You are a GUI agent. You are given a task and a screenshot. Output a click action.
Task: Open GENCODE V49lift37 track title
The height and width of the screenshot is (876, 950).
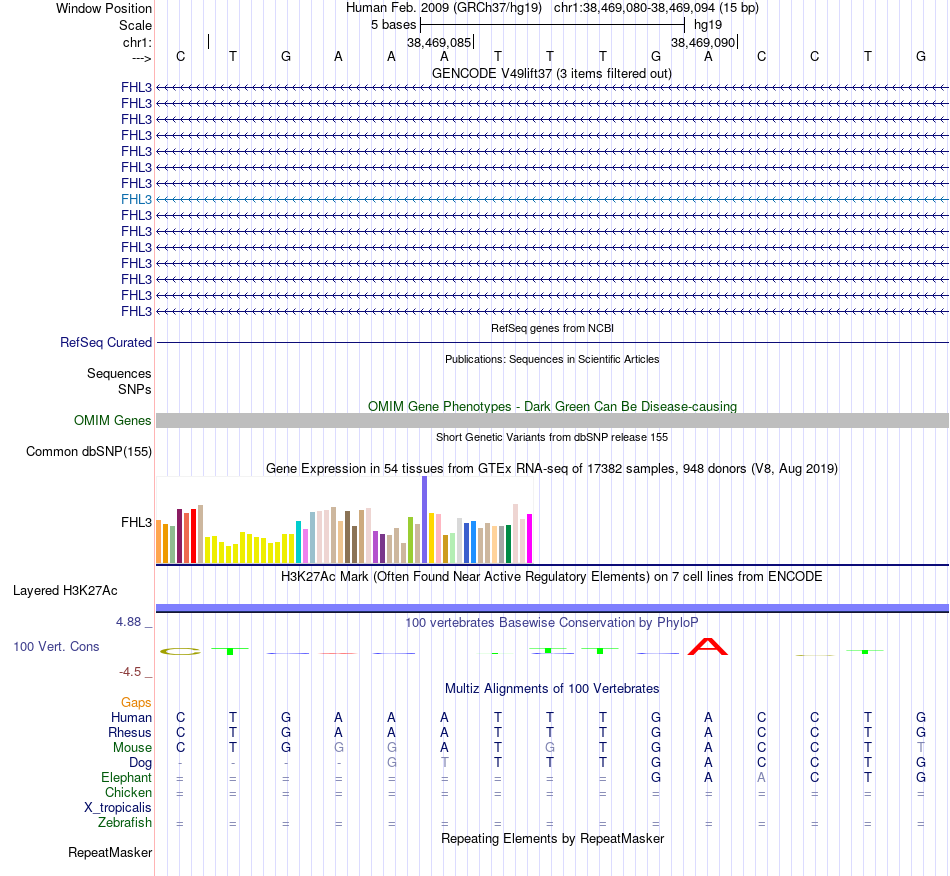coord(552,73)
